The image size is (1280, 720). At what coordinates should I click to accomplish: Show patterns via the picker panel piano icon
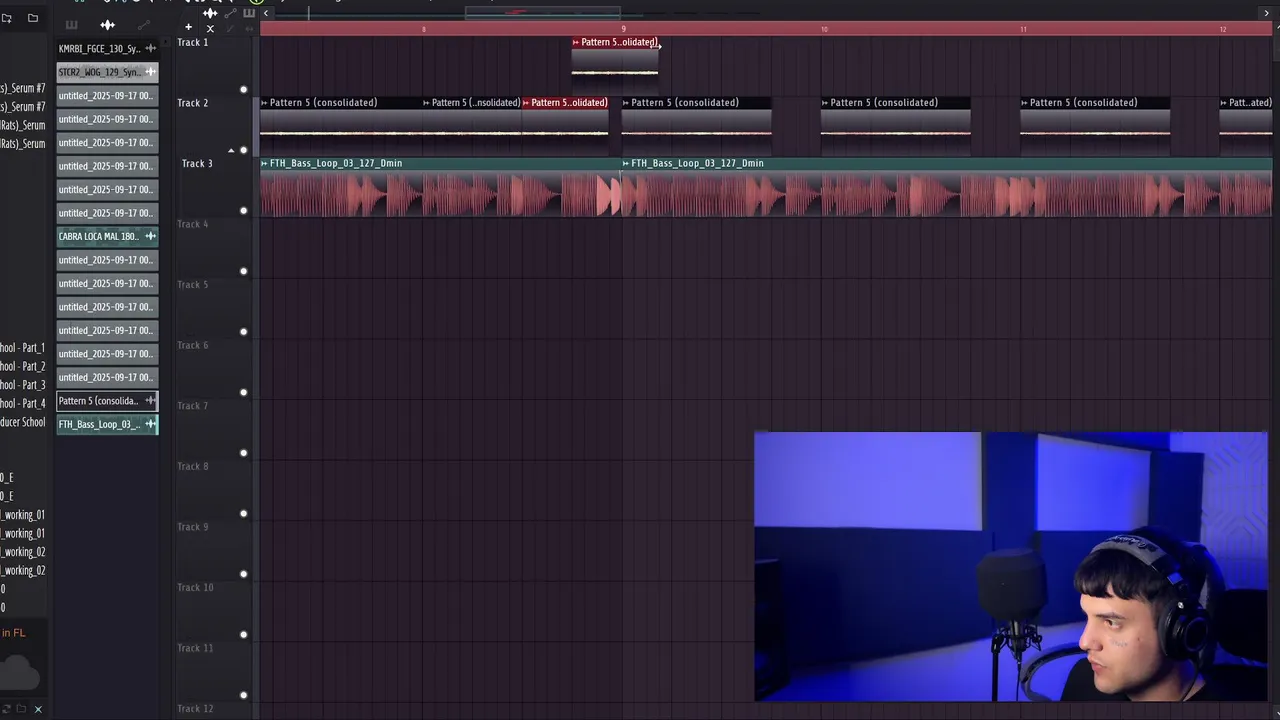[x=71, y=25]
